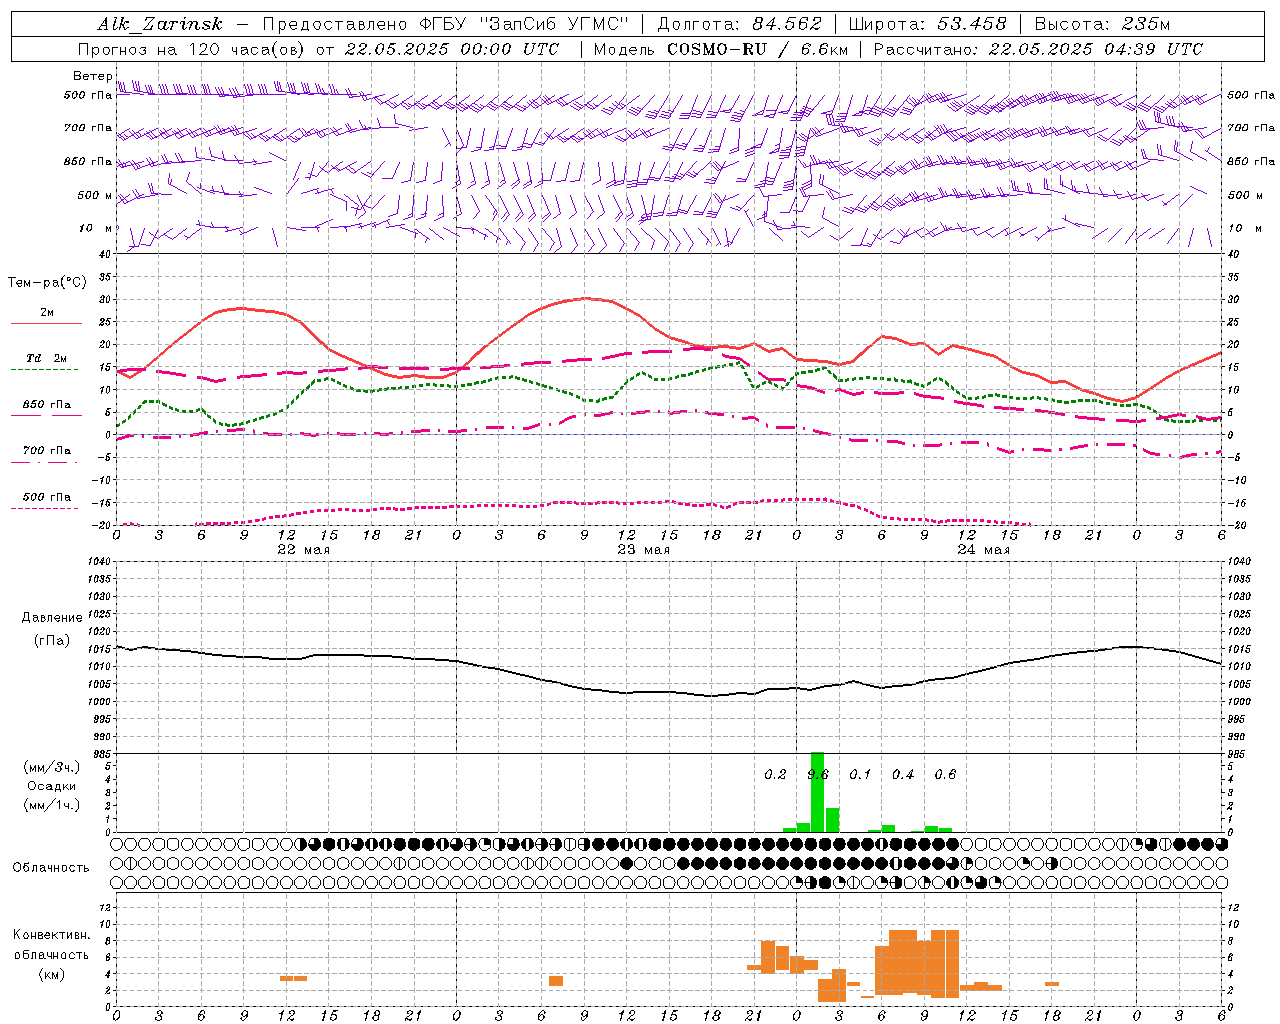This screenshot has height=1024, width=1280.
Task: Click the 23 мая date label
Action: tap(643, 550)
